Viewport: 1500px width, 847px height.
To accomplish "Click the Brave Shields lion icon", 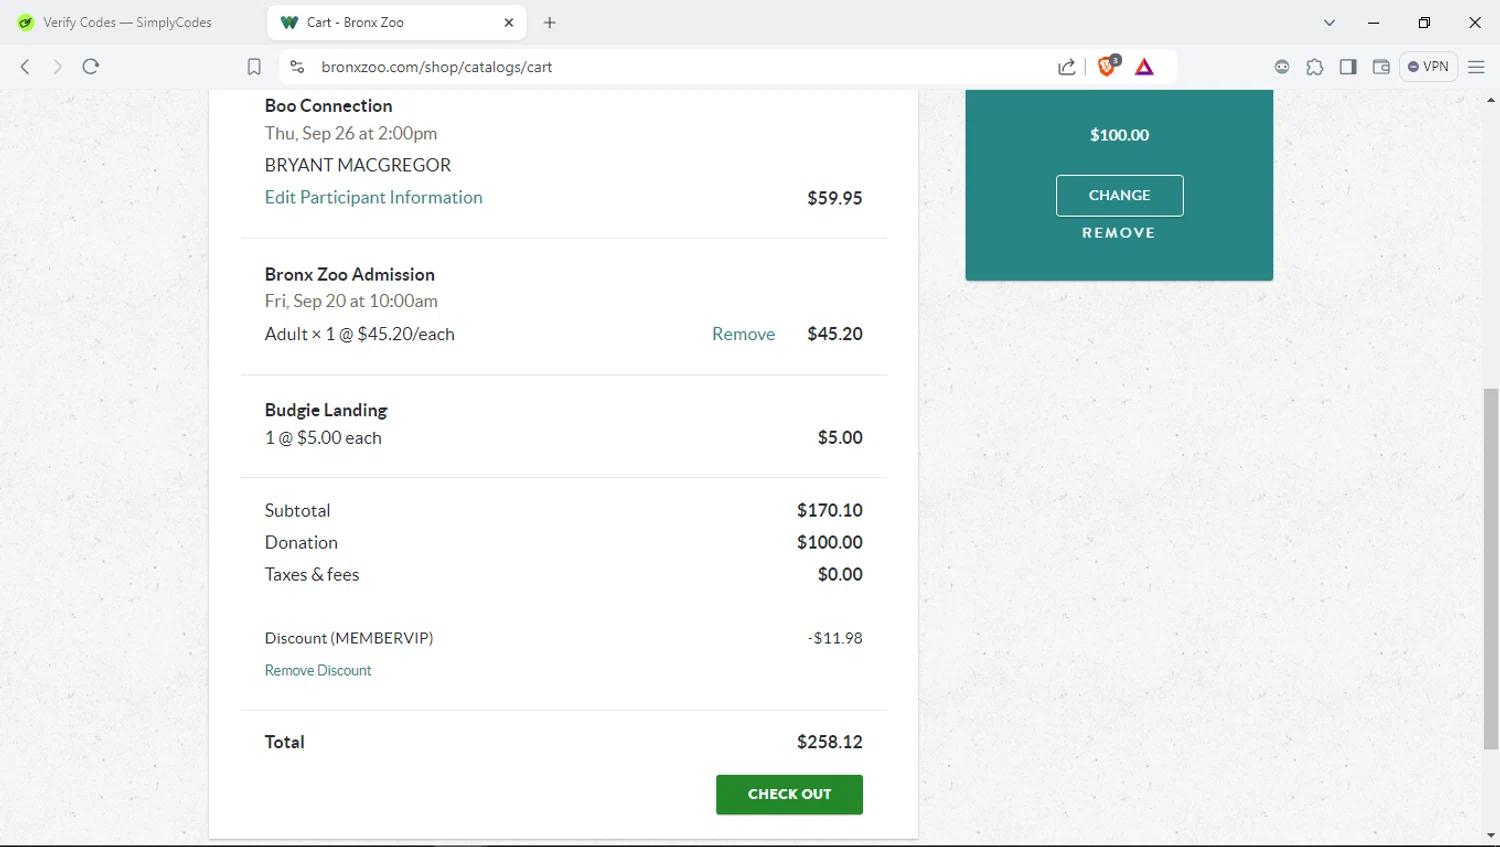I will [1106, 67].
